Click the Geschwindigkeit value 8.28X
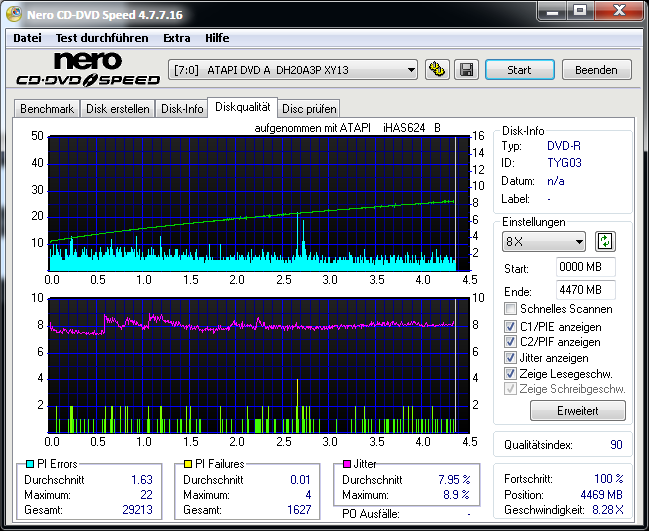649x531 pixels. 608,510
